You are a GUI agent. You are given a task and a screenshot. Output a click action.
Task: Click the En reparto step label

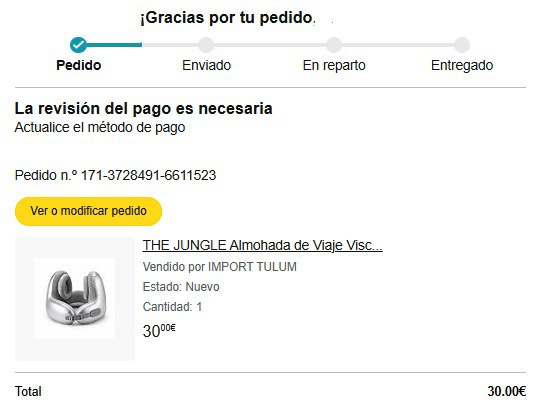pyautogui.click(x=334, y=65)
